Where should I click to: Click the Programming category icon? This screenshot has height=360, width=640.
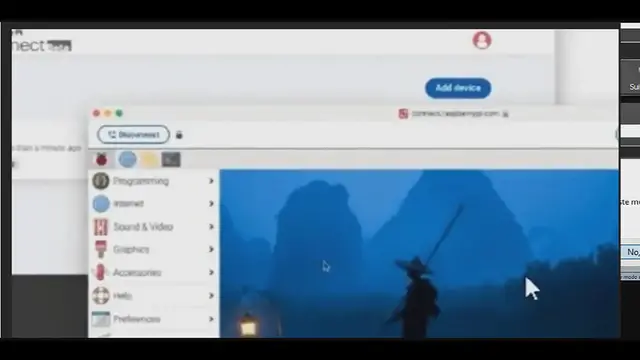(100, 181)
